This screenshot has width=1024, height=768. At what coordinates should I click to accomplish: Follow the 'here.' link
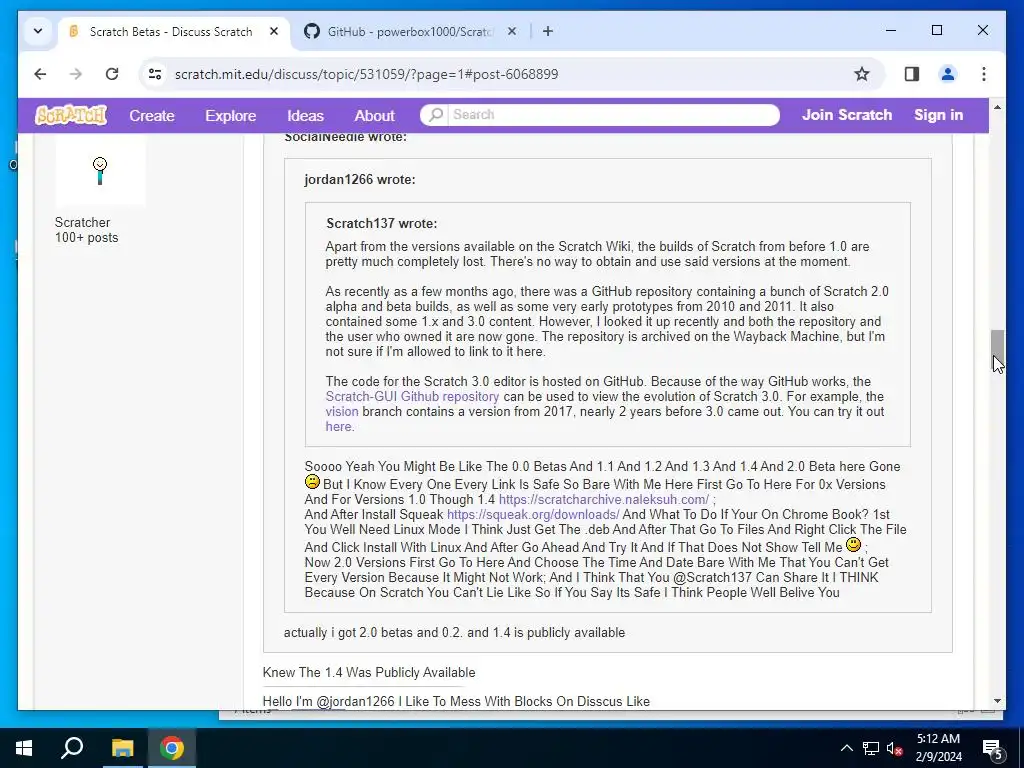coord(340,426)
